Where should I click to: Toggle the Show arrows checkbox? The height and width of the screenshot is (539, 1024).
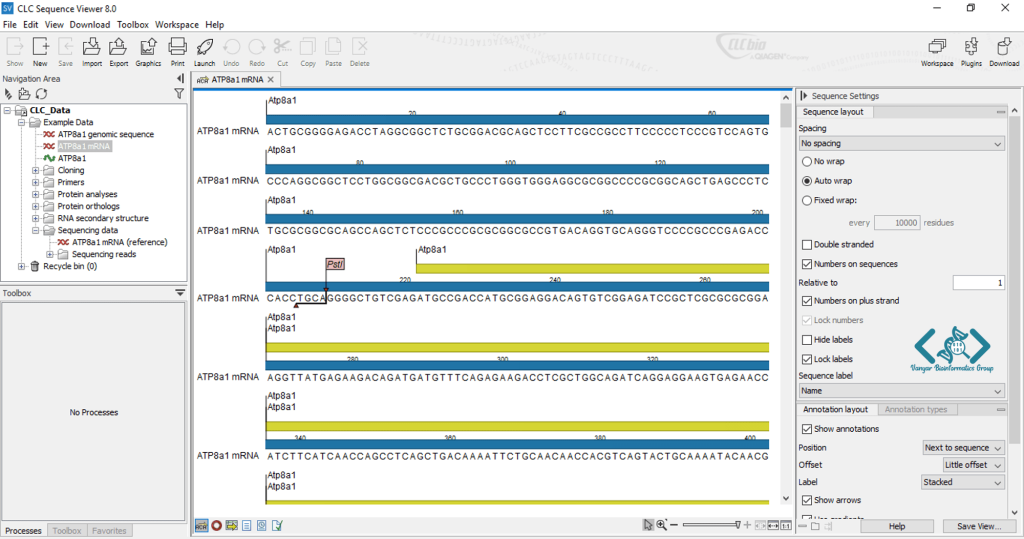point(807,500)
